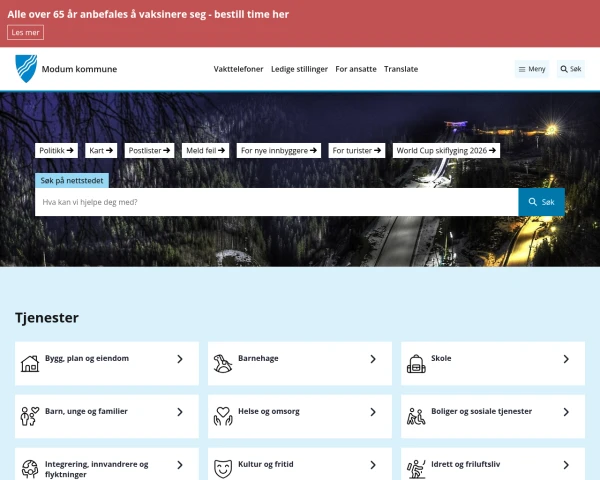This screenshot has height=480, width=600.
Task: Click the arrow icon on the Kart shortcut
Action: click(x=109, y=150)
